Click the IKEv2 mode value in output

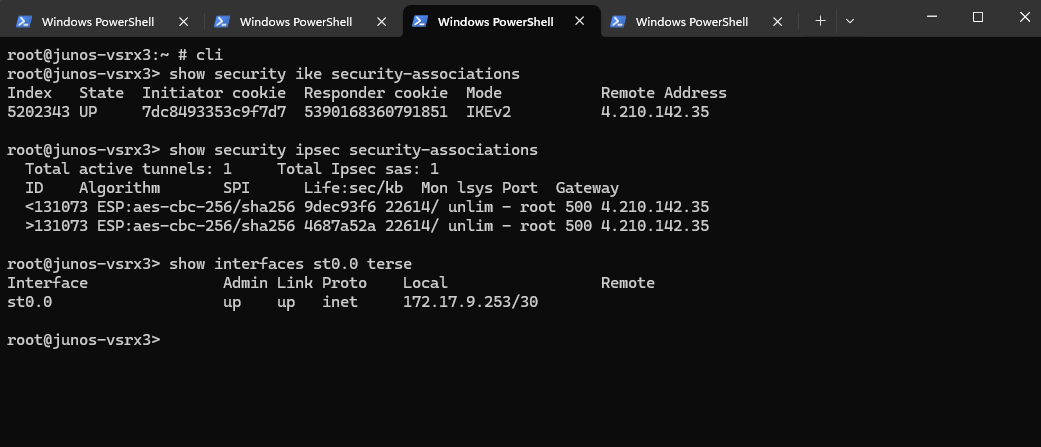point(489,112)
